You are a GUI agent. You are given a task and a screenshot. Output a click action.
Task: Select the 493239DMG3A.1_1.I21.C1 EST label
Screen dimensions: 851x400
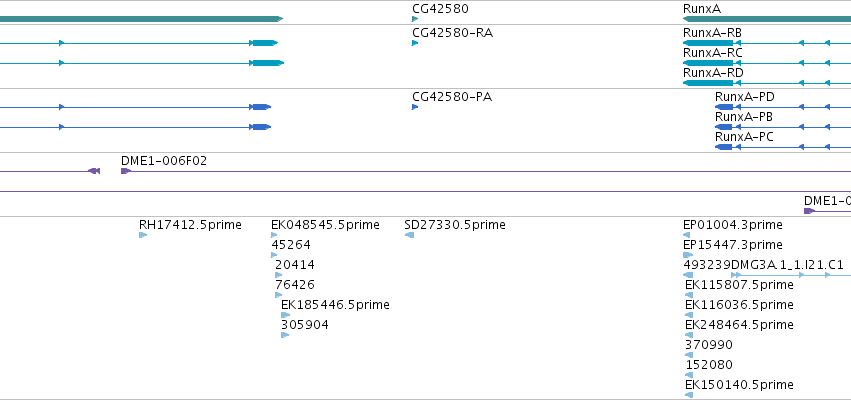[x=764, y=265]
